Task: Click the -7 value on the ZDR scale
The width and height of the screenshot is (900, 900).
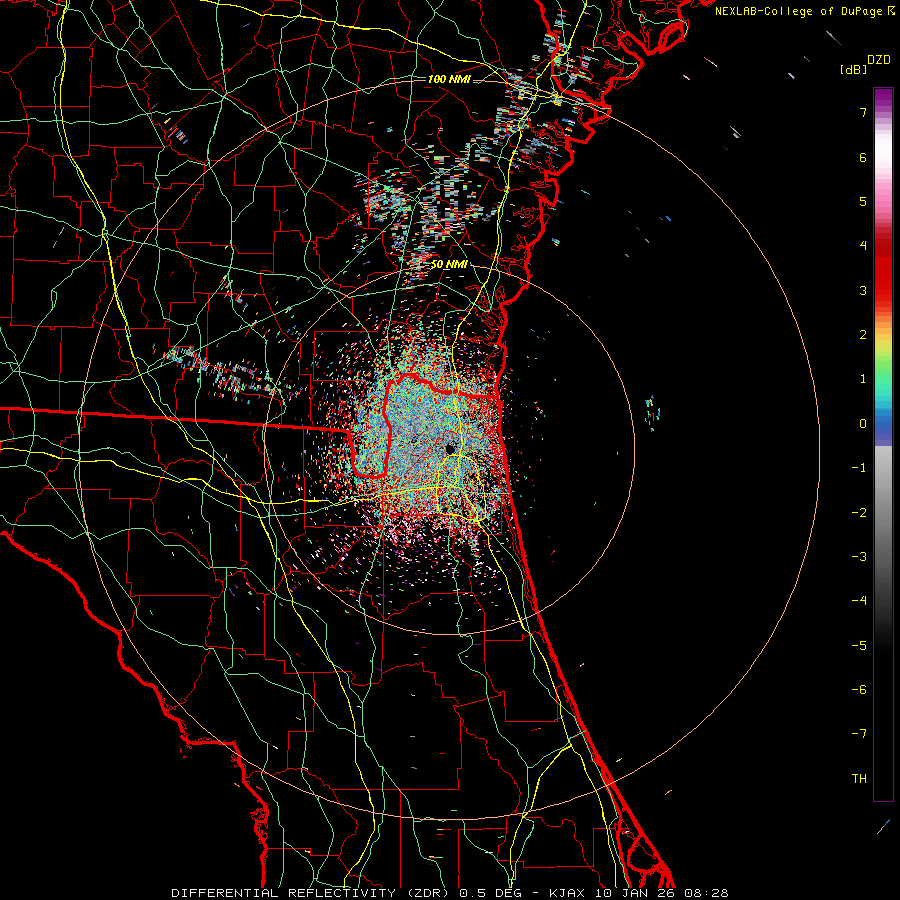Action: coord(859,734)
